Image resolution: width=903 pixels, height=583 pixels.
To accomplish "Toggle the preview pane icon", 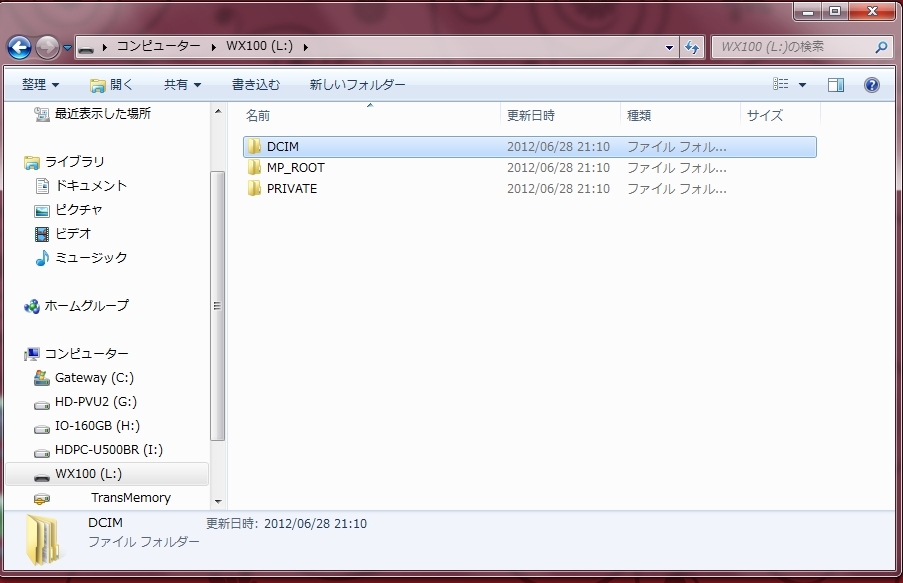I will tap(836, 85).
